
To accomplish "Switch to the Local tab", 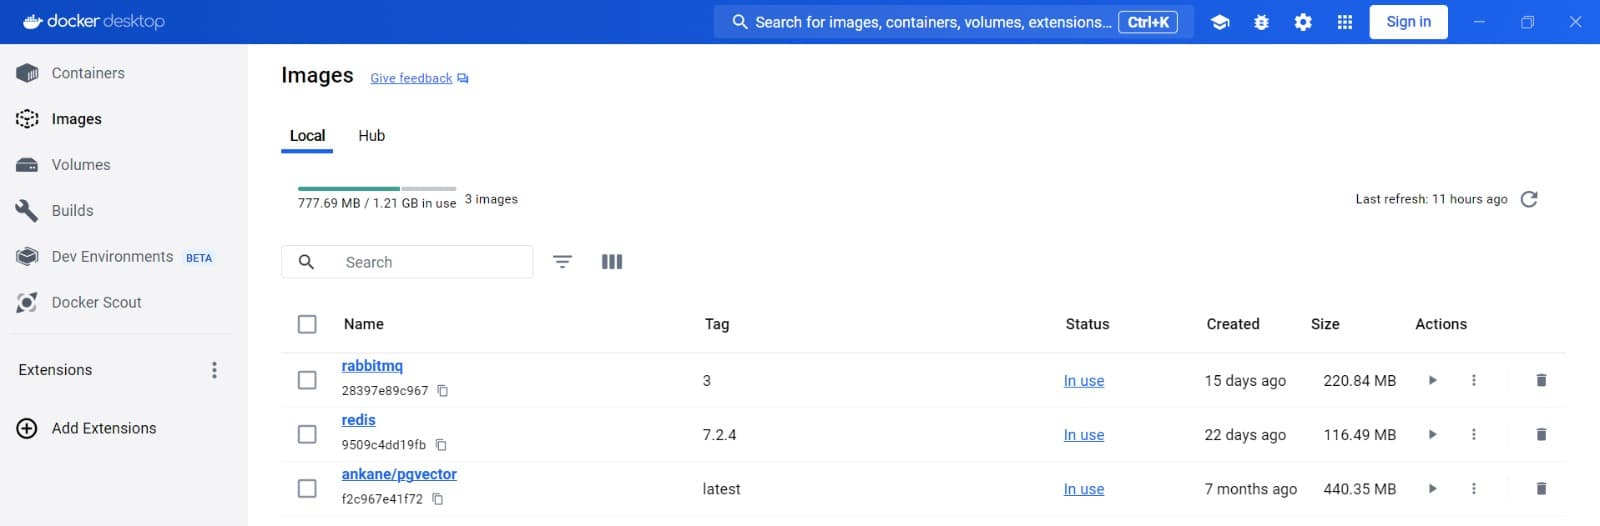I will point(307,136).
